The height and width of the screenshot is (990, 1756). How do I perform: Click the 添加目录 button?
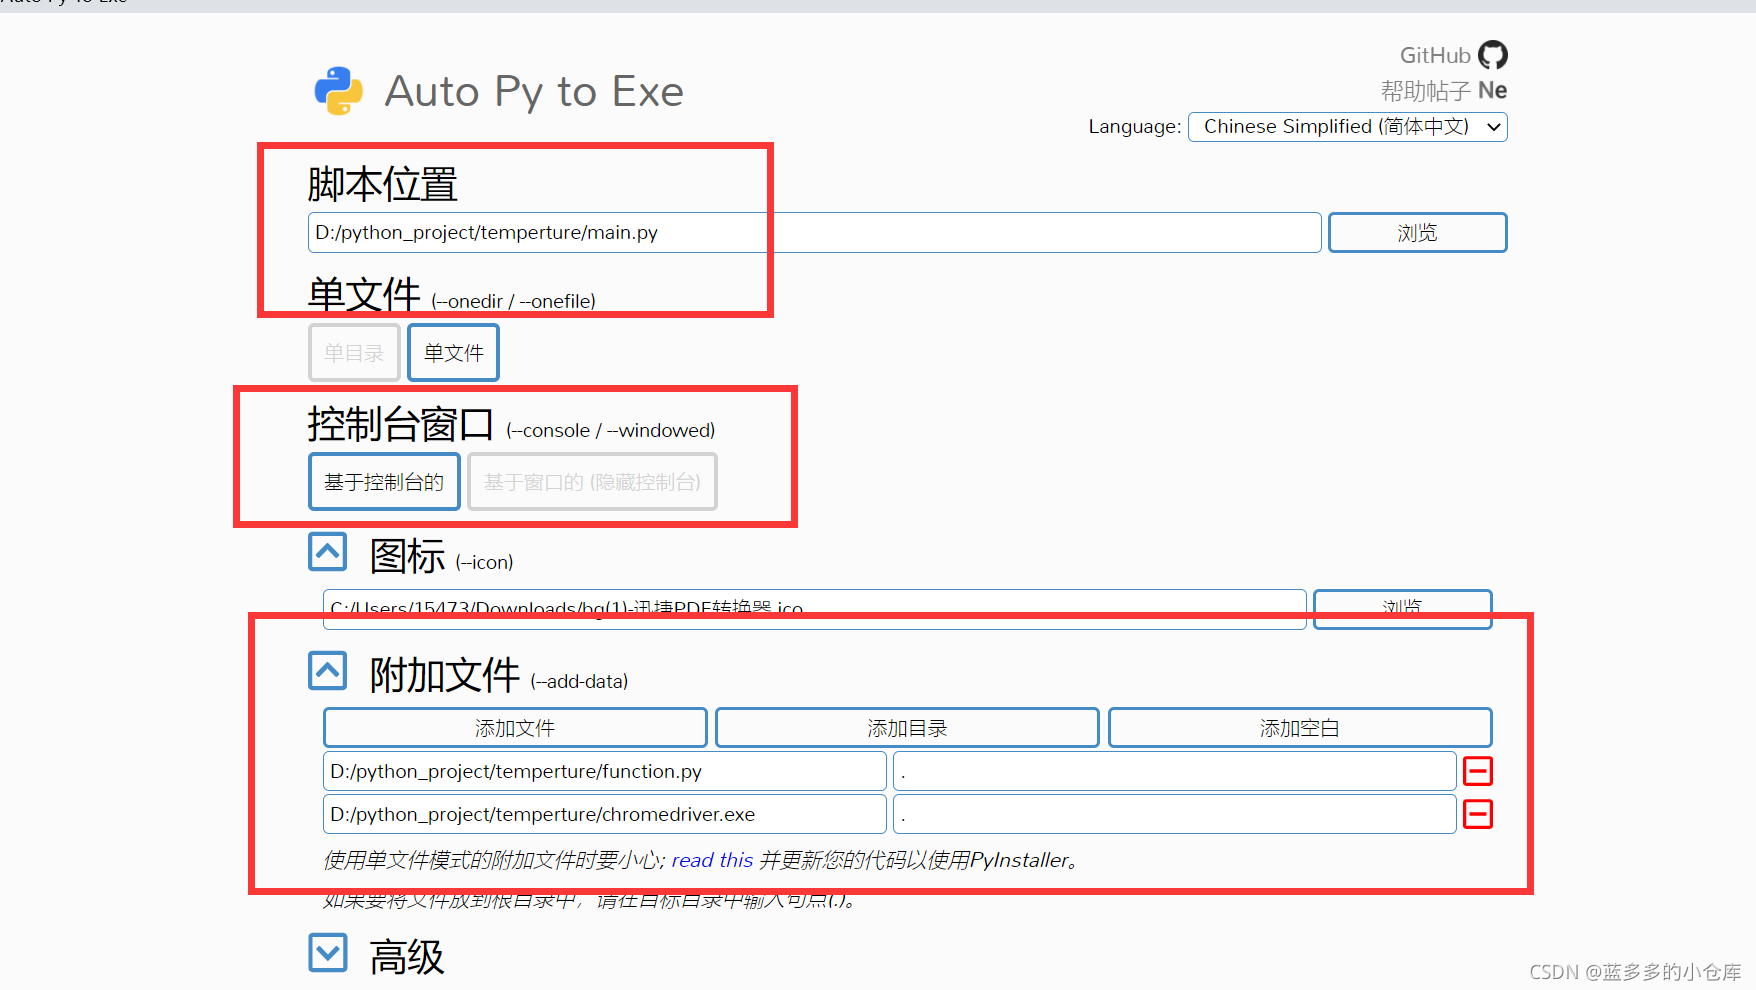(x=907, y=728)
